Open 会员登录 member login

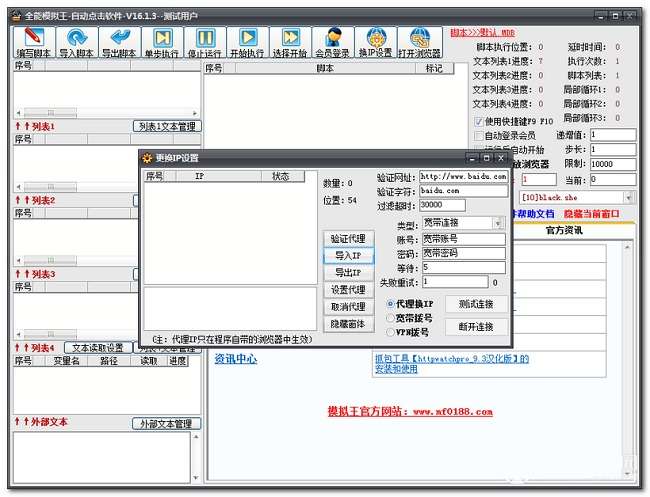tap(333, 42)
